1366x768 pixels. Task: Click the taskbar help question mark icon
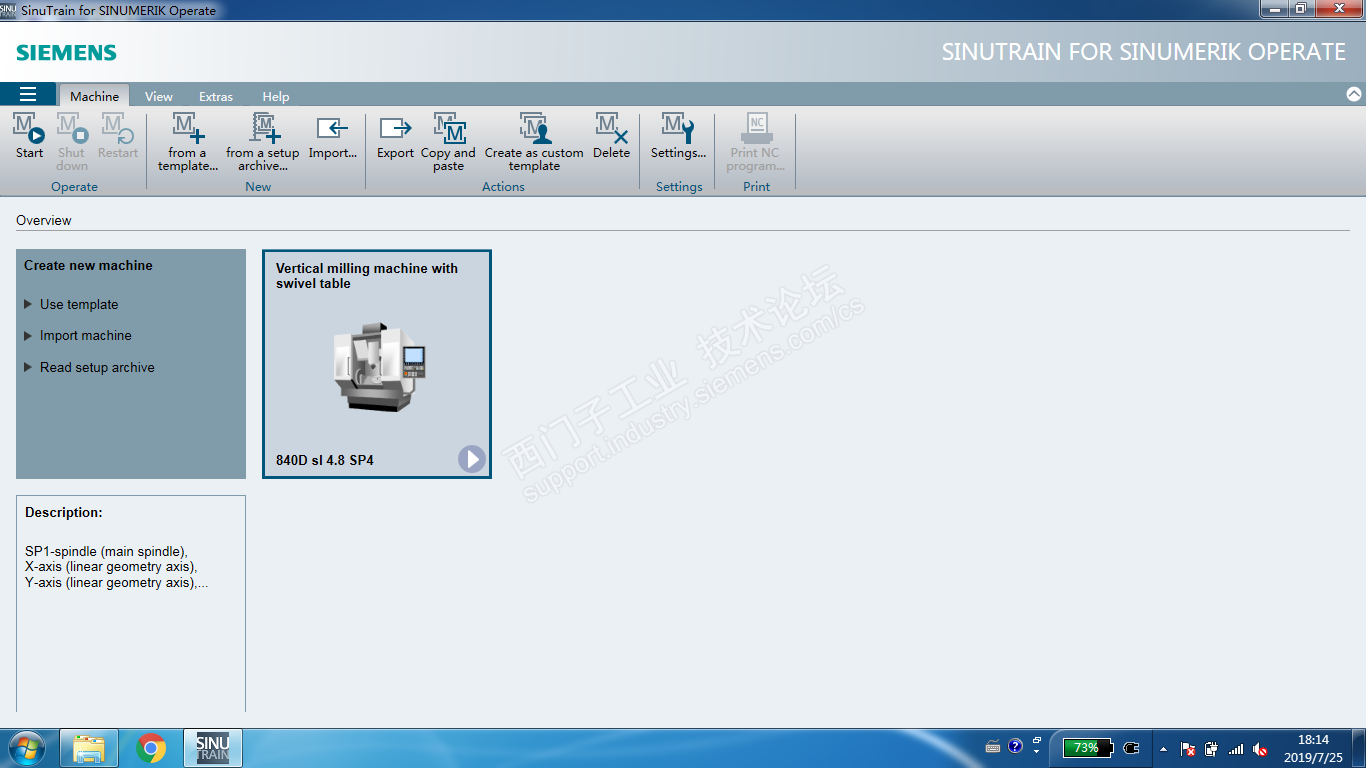point(1016,746)
